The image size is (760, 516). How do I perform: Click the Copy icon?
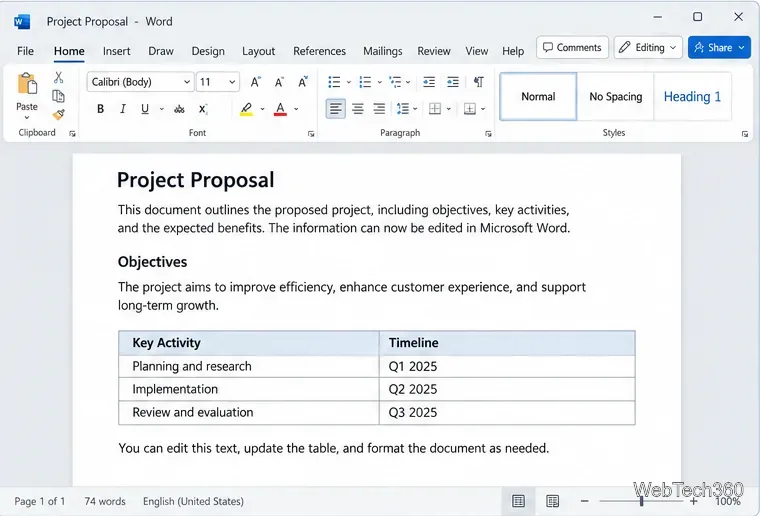(59, 96)
